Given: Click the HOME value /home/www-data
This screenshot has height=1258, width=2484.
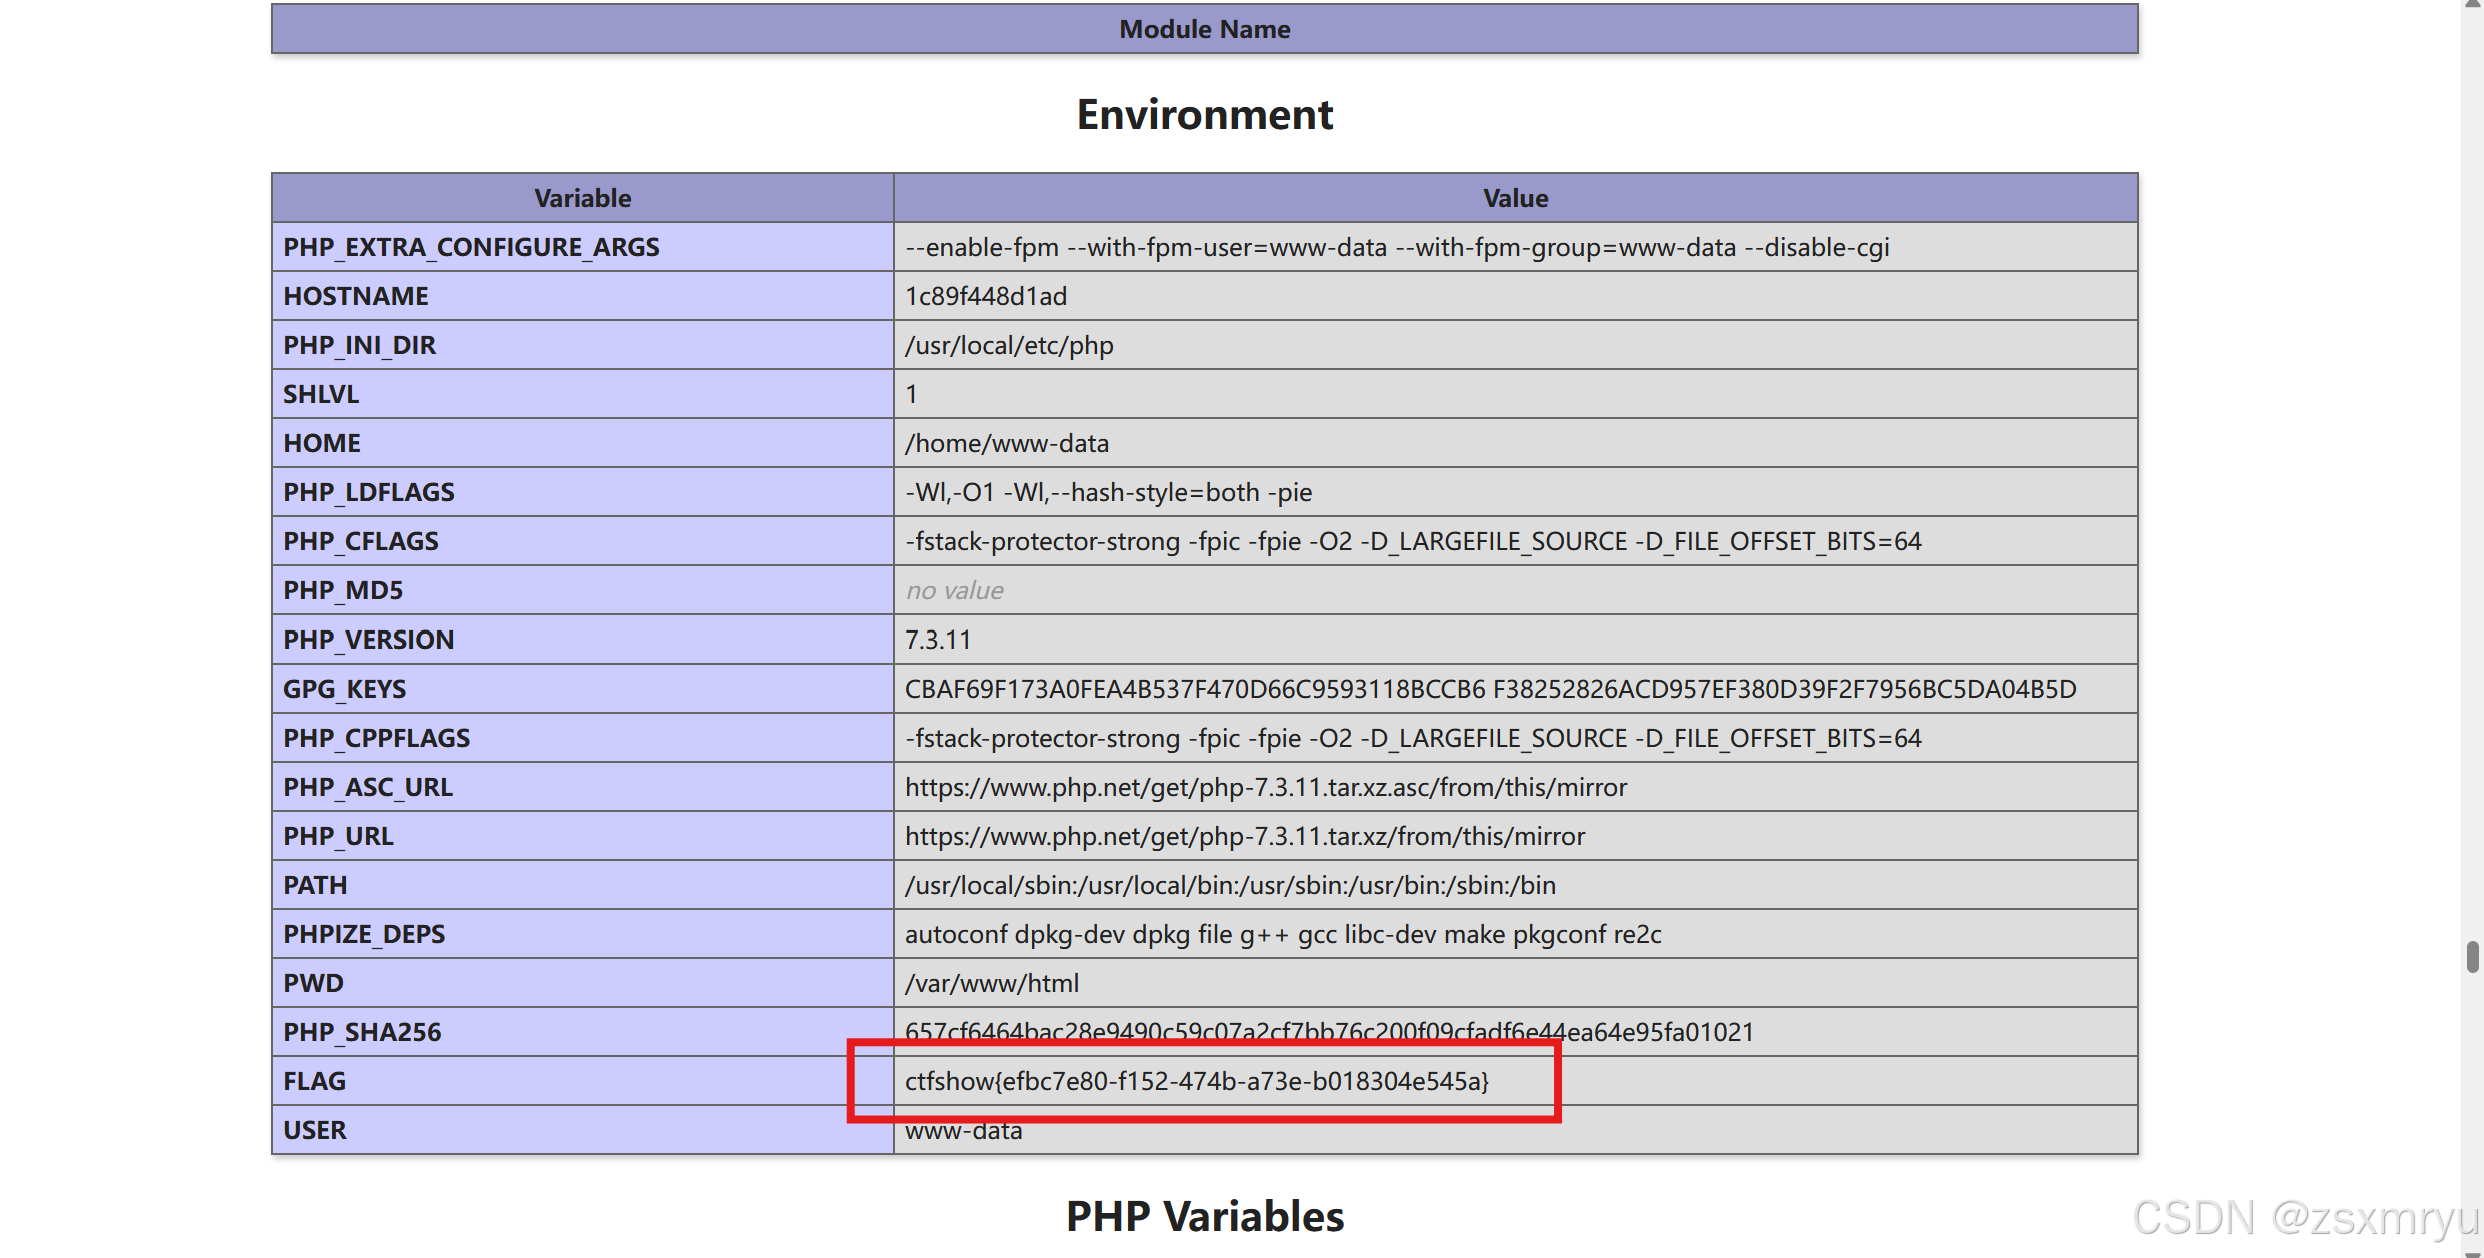Looking at the screenshot, I should click(1006, 443).
